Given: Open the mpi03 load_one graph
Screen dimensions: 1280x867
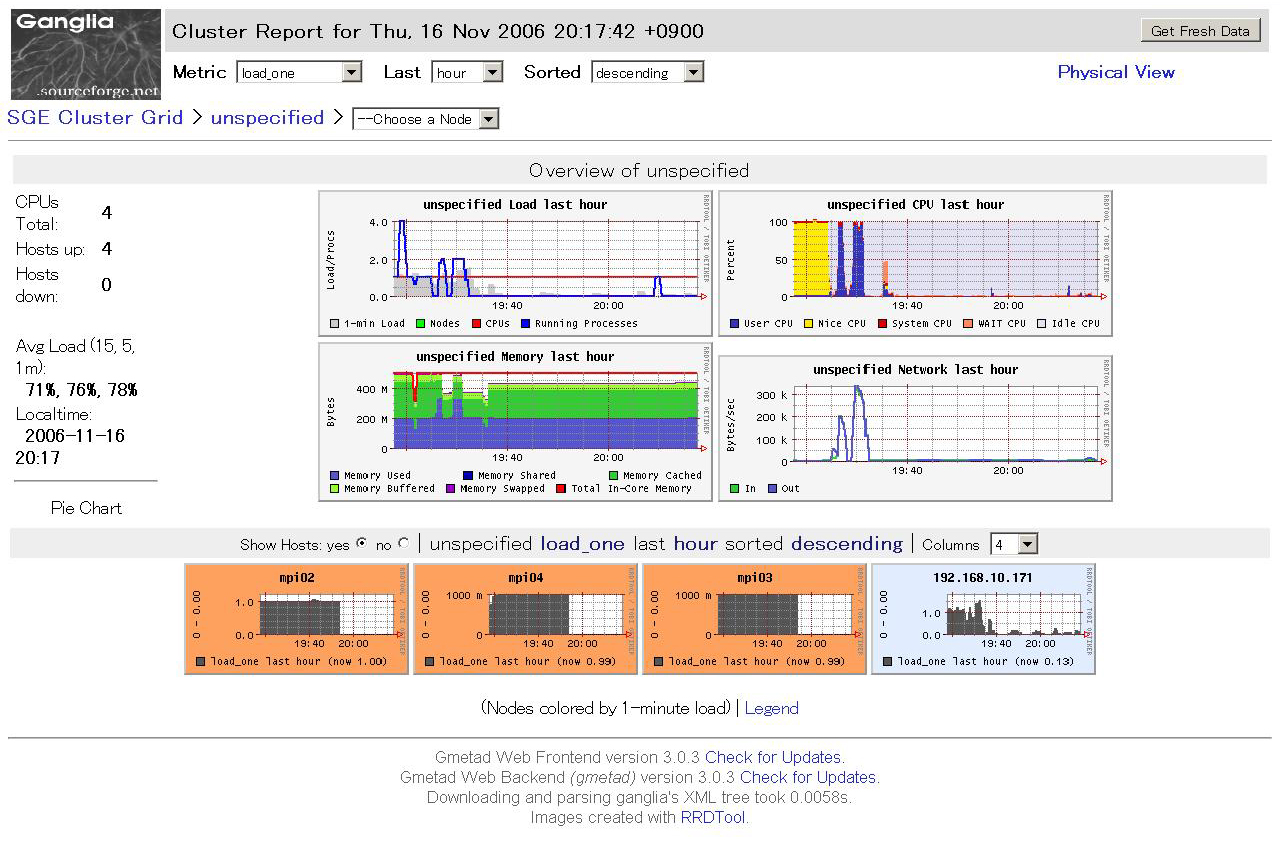Looking at the screenshot, I should click(753, 618).
